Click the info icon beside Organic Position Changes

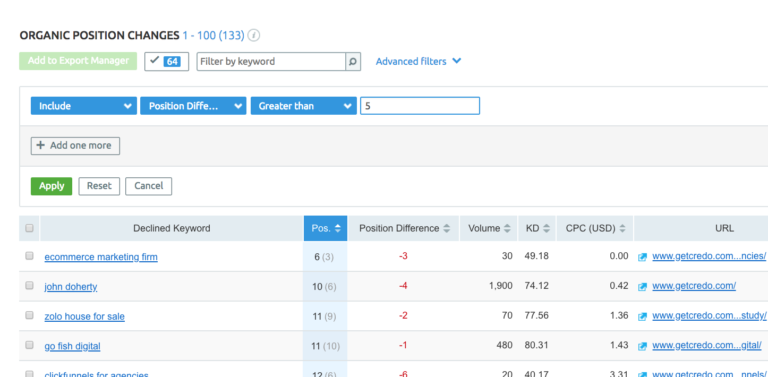pyautogui.click(x=254, y=36)
